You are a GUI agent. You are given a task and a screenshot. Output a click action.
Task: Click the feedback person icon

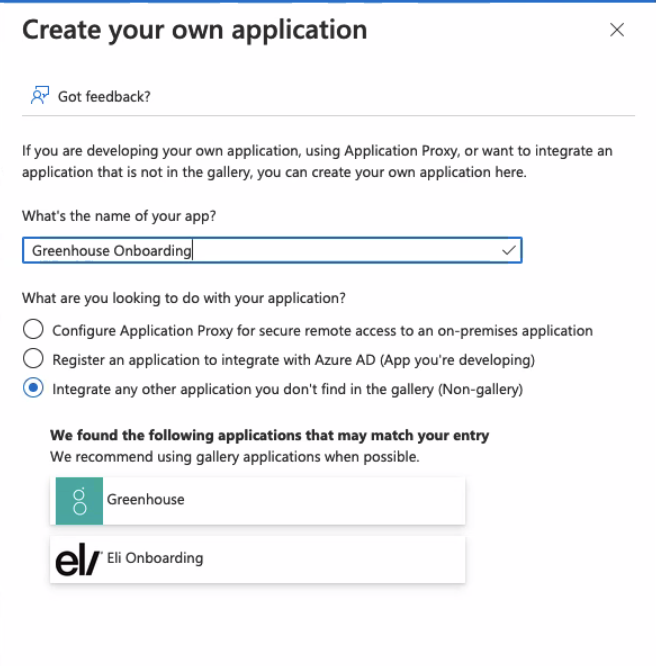(x=40, y=96)
